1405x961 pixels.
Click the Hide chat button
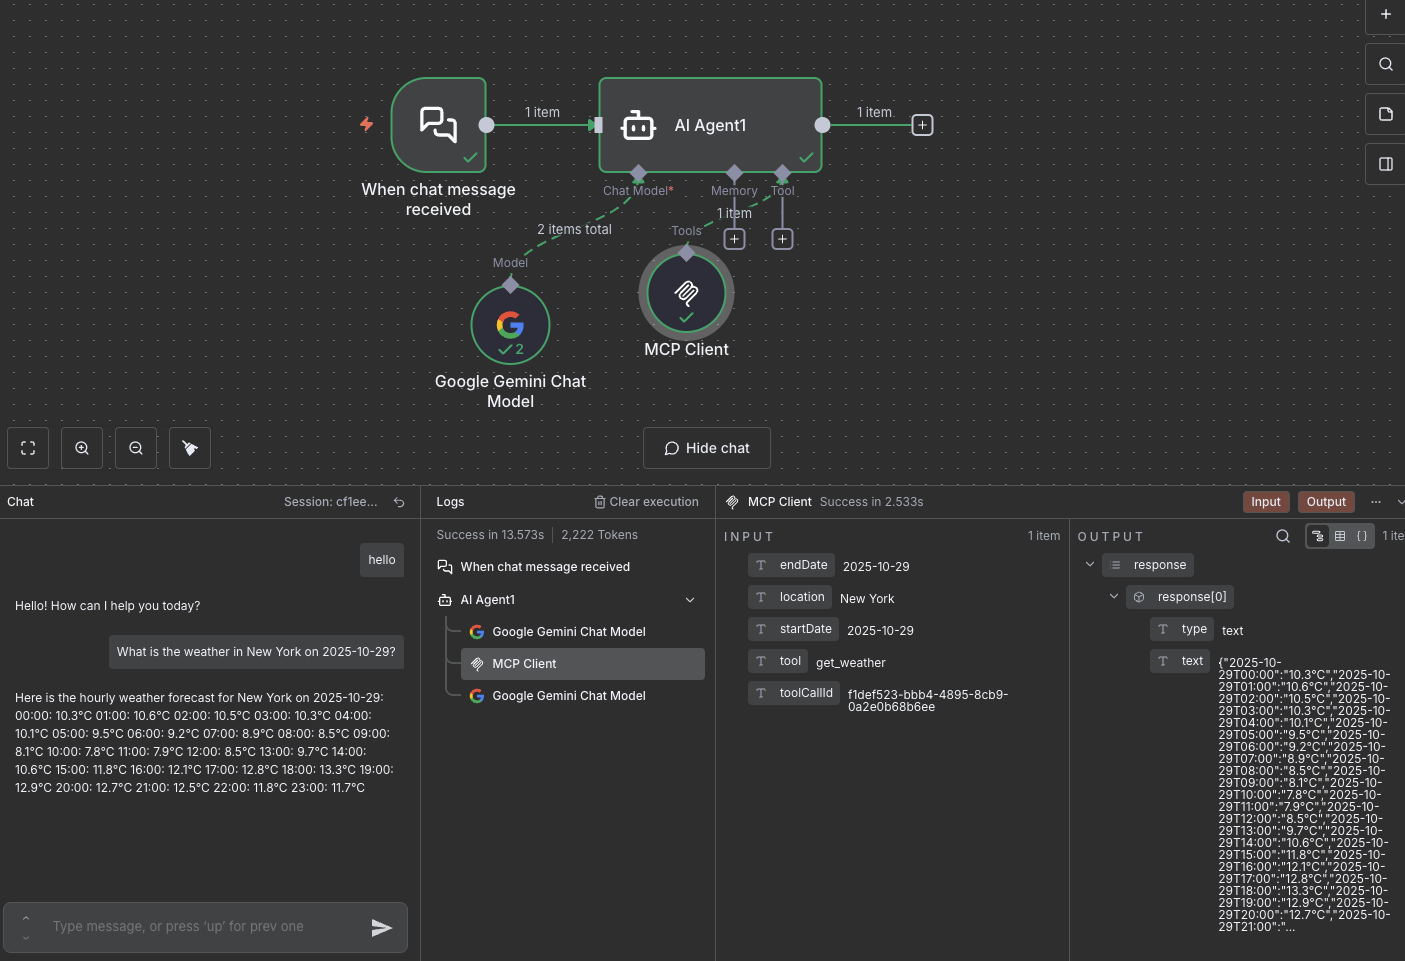[x=706, y=448]
